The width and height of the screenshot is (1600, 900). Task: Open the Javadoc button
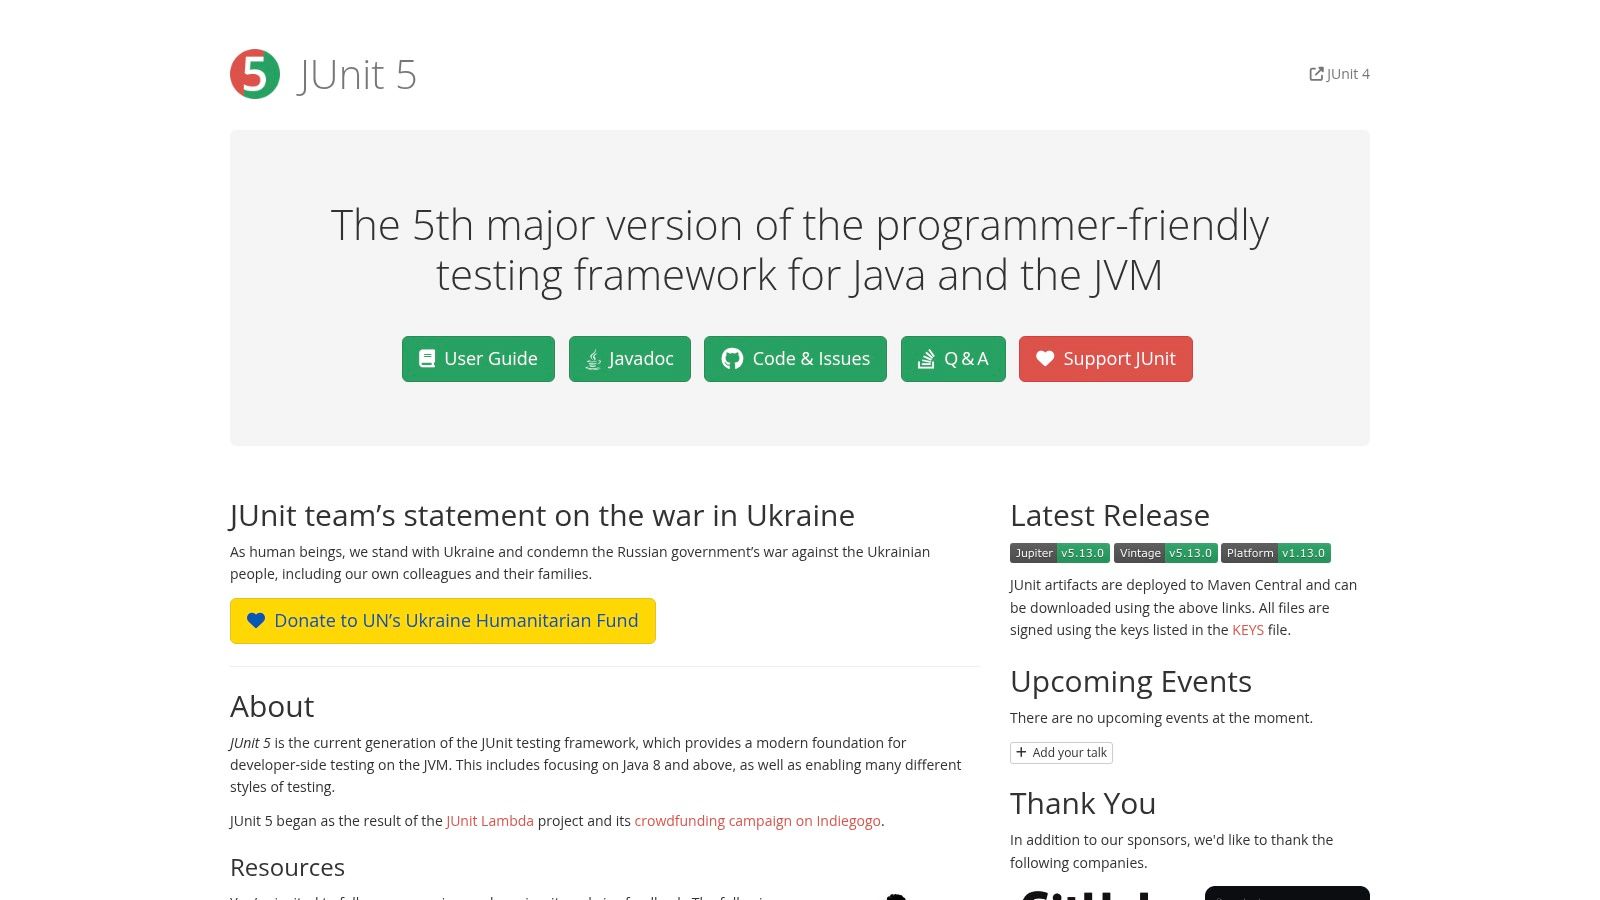pyautogui.click(x=630, y=359)
